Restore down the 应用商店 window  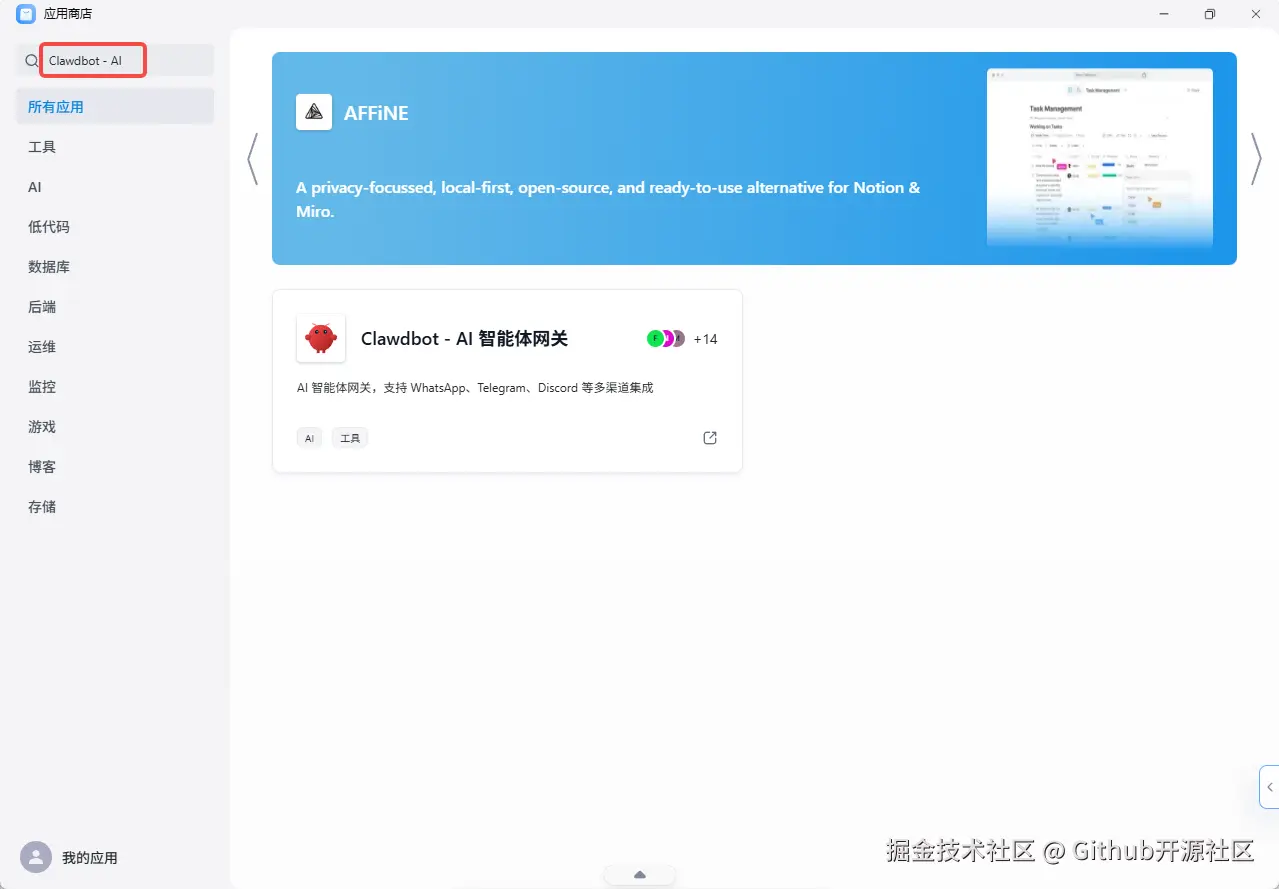(1210, 14)
